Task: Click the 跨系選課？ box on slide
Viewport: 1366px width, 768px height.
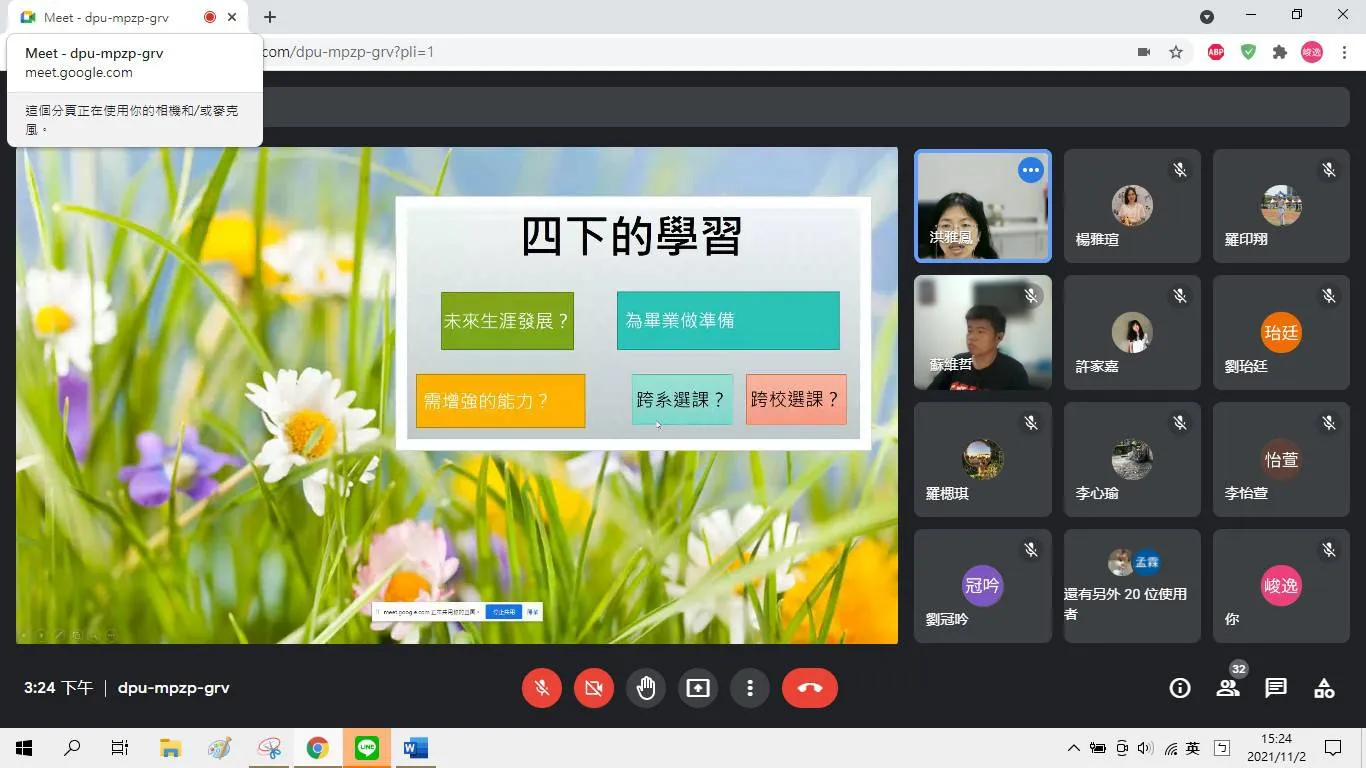Action: click(x=682, y=399)
